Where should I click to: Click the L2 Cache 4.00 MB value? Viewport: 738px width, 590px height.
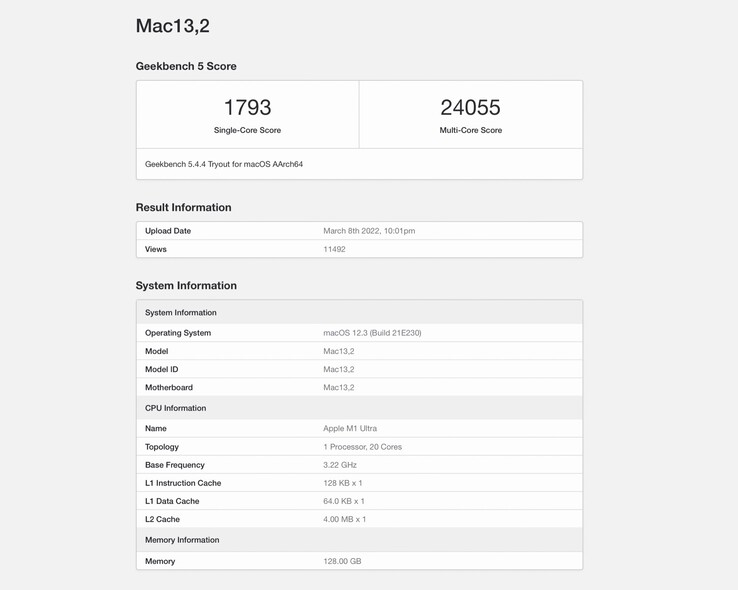344,519
